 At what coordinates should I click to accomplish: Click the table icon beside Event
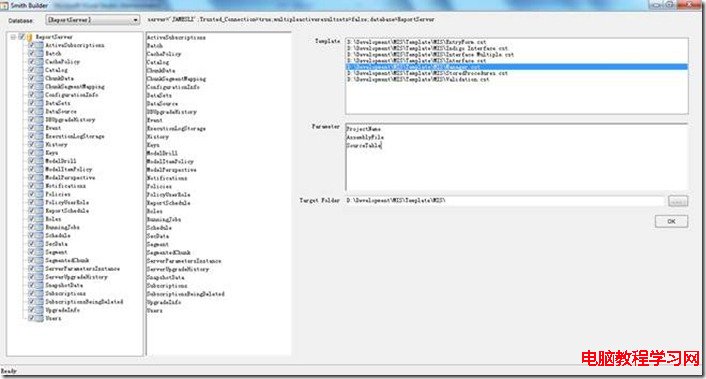[x=39, y=128]
